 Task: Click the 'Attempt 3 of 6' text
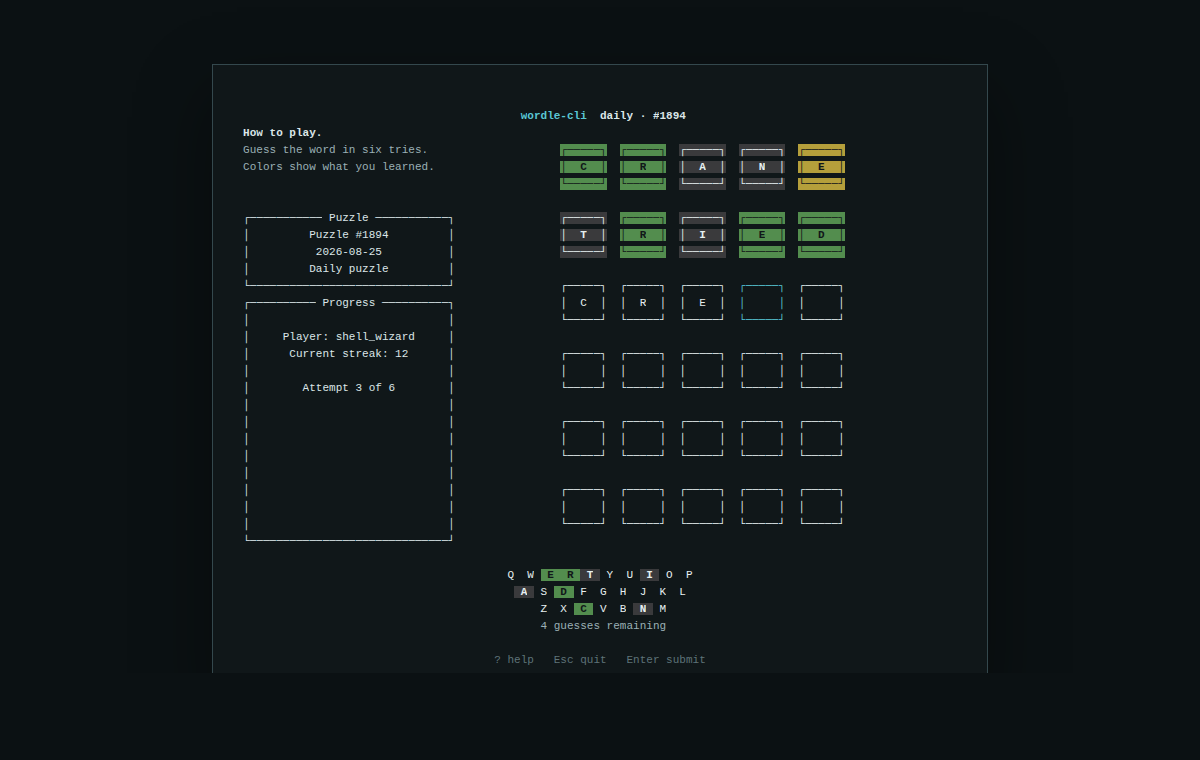click(x=349, y=388)
